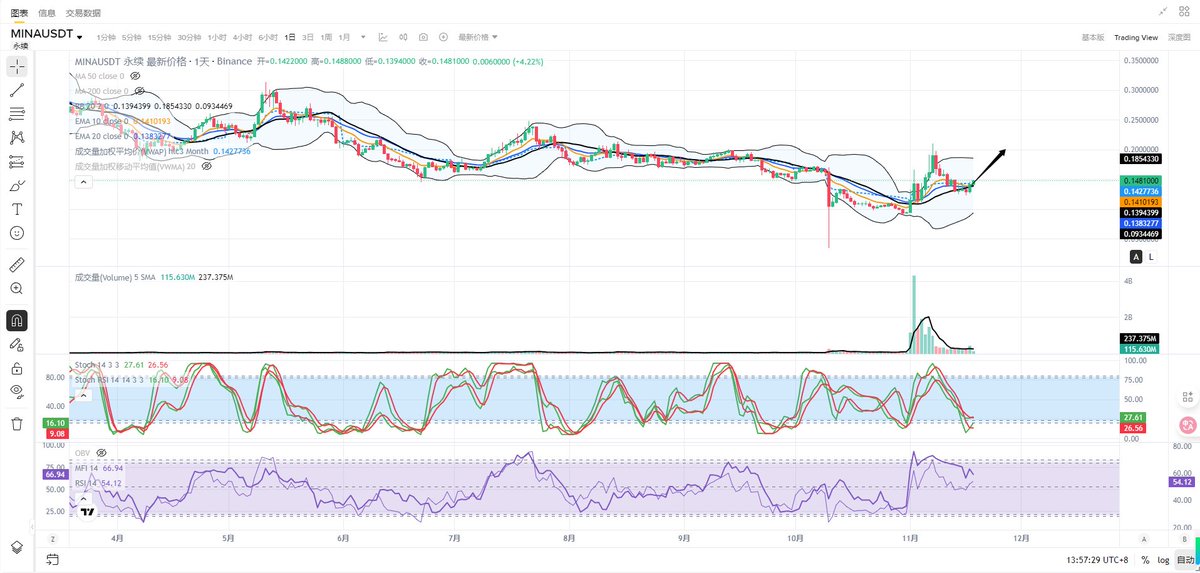Open the horizontal lines tool group
Viewport: 1200px width, 573px height.
point(17,113)
